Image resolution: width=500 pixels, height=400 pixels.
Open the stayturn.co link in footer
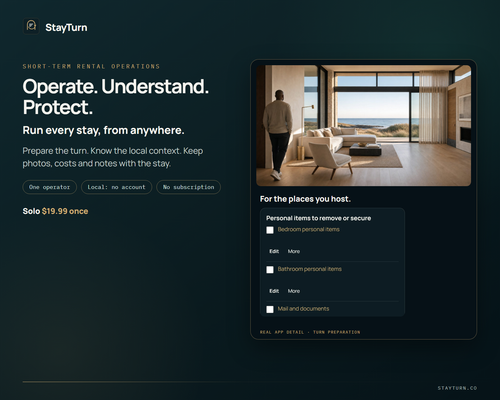pos(457,388)
